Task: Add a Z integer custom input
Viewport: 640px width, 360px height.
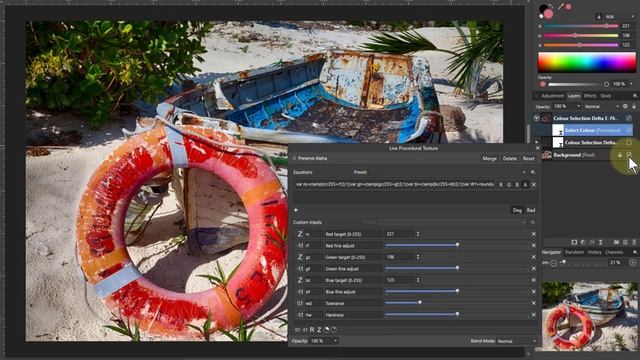Action: pyautogui.click(x=319, y=329)
